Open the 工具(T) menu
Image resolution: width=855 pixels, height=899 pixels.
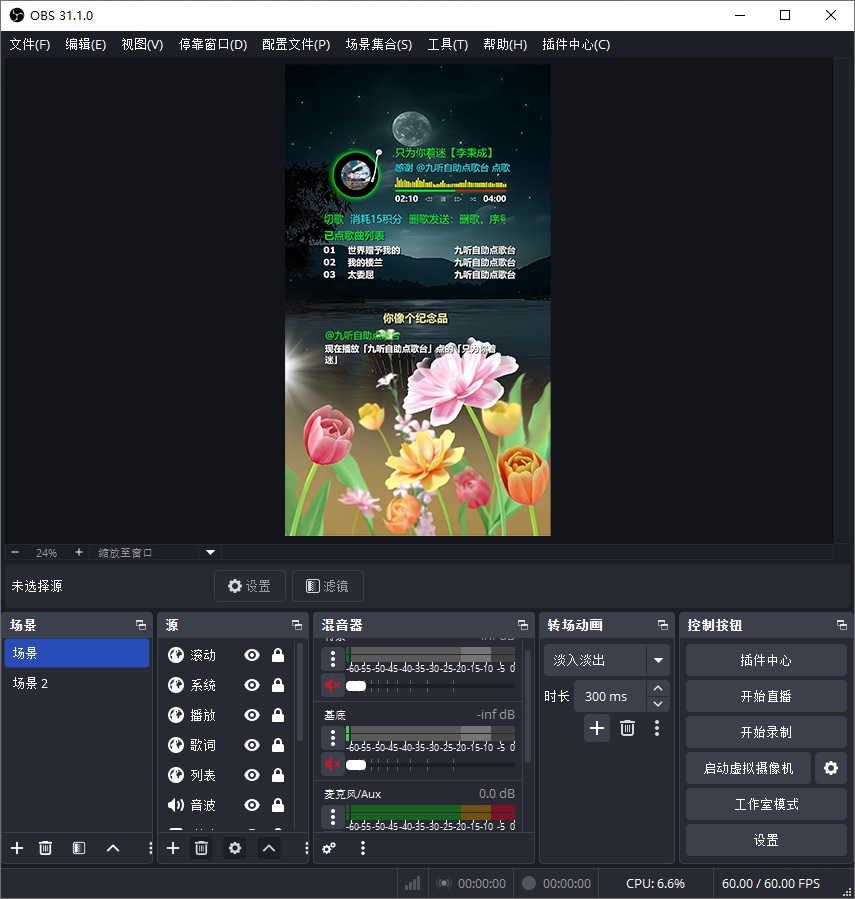[447, 44]
